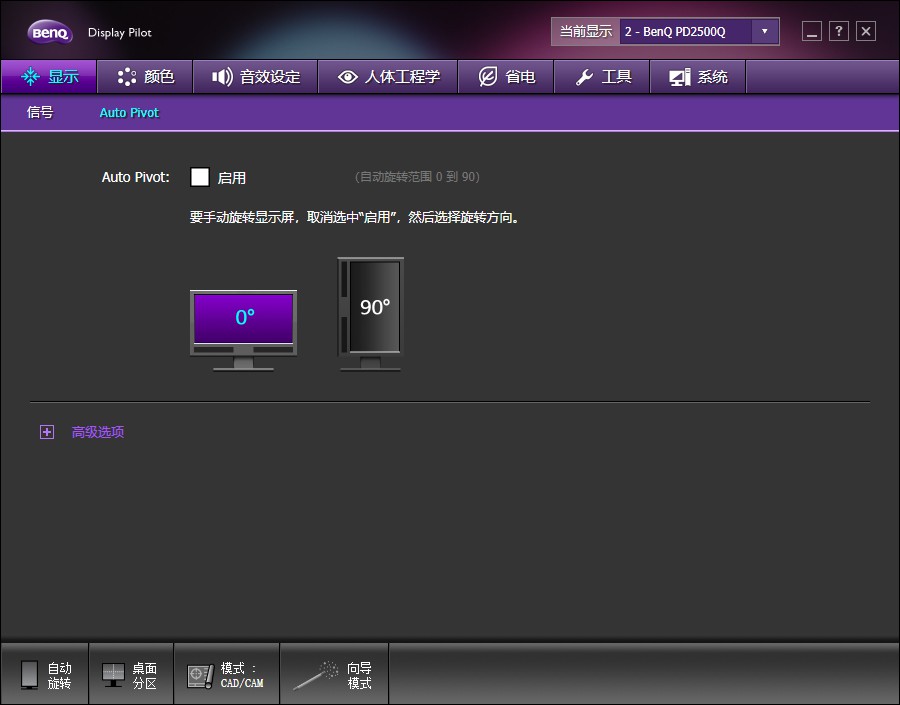Click the wrench icon on 工具

(x=584, y=77)
